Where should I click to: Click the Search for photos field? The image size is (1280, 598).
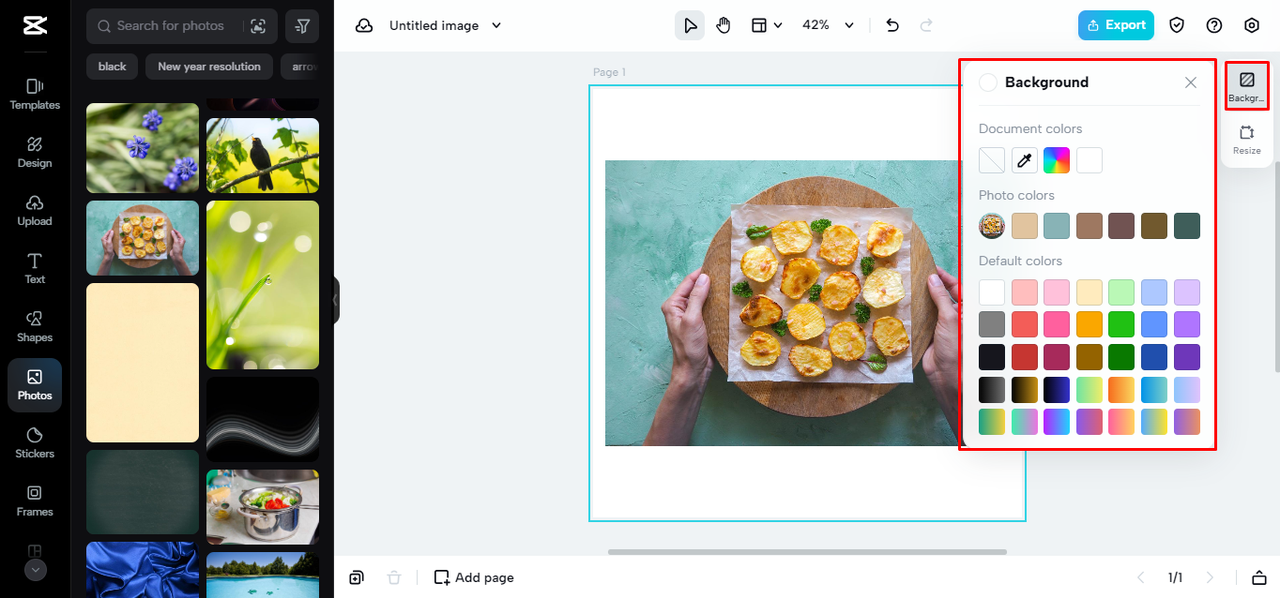[180, 26]
